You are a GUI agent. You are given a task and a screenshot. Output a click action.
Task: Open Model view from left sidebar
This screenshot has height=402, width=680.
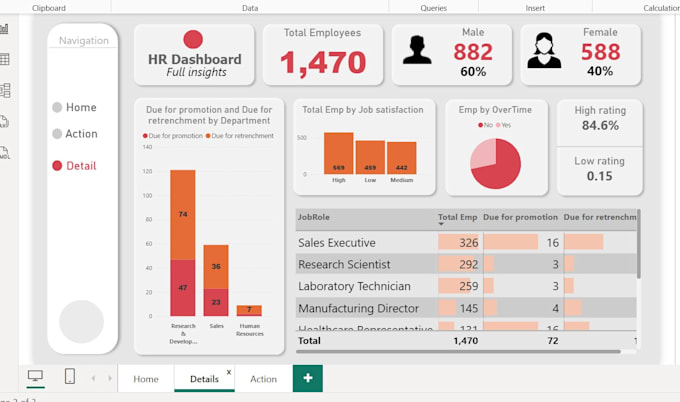5,91
